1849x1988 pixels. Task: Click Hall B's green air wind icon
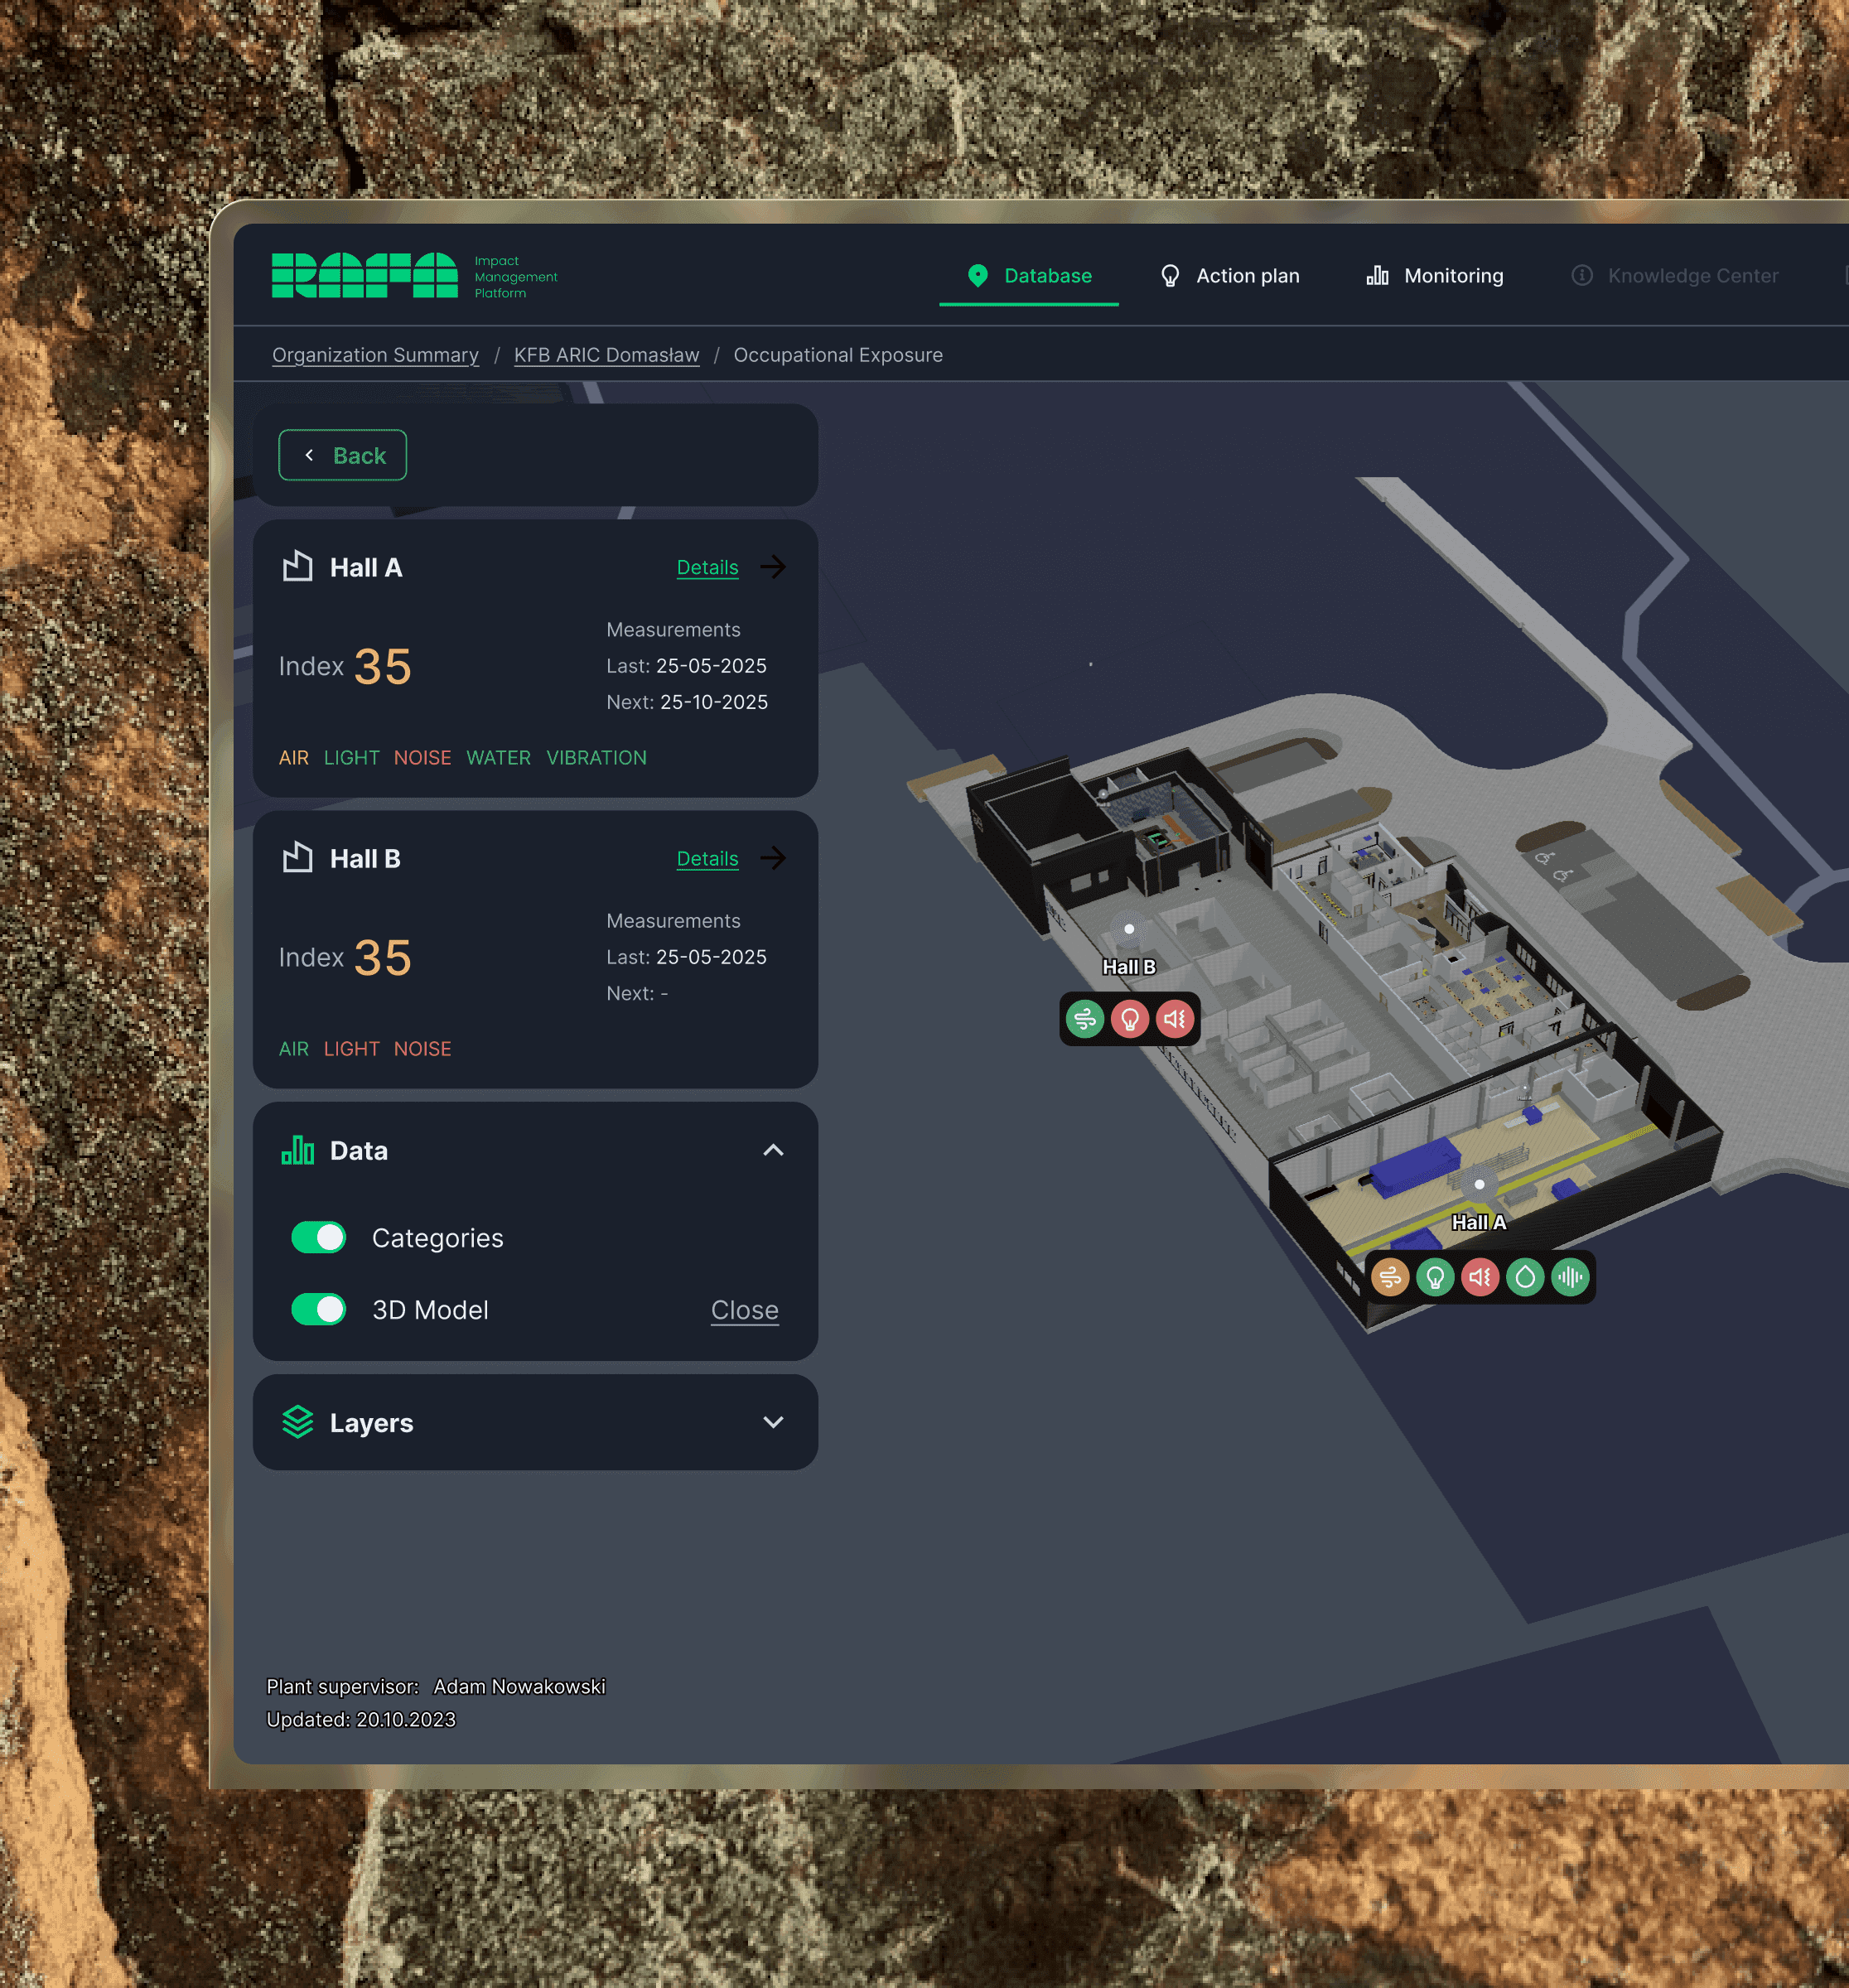pyautogui.click(x=1084, y=1019)
